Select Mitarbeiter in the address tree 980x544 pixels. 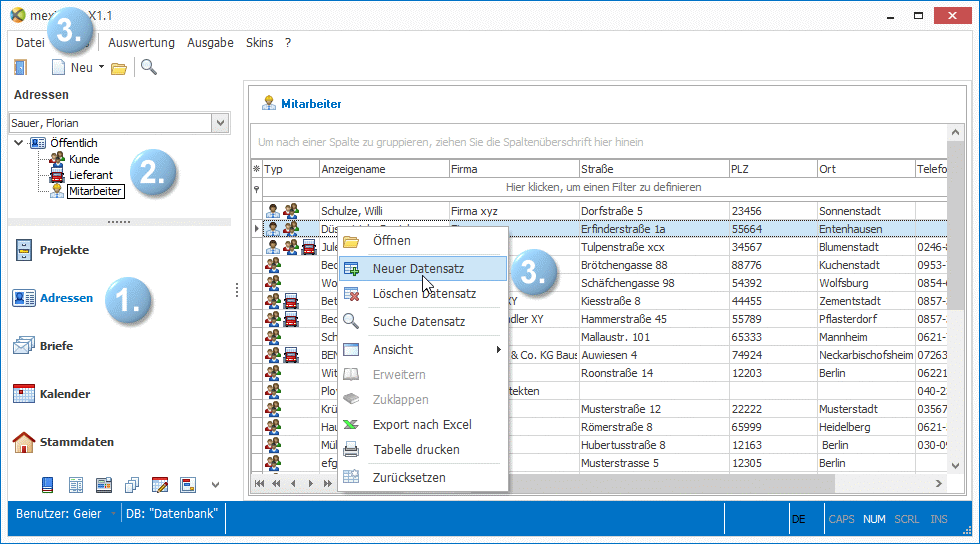96,191
